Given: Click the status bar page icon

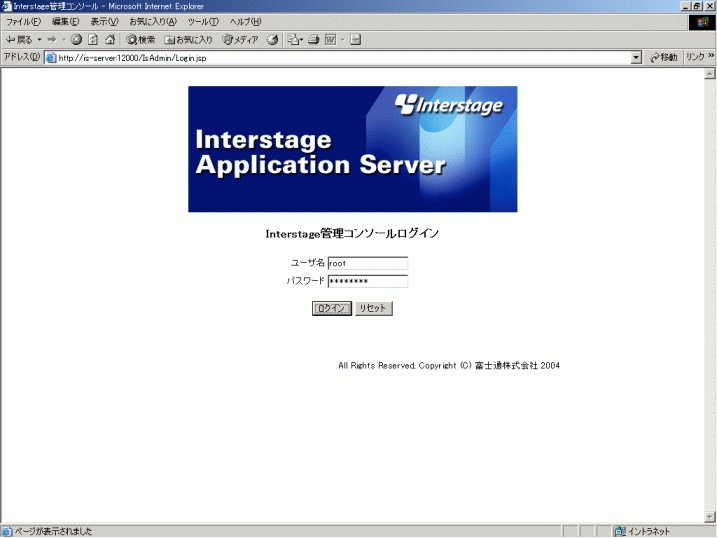Looking at the screenshot, I should click(7, 531).
